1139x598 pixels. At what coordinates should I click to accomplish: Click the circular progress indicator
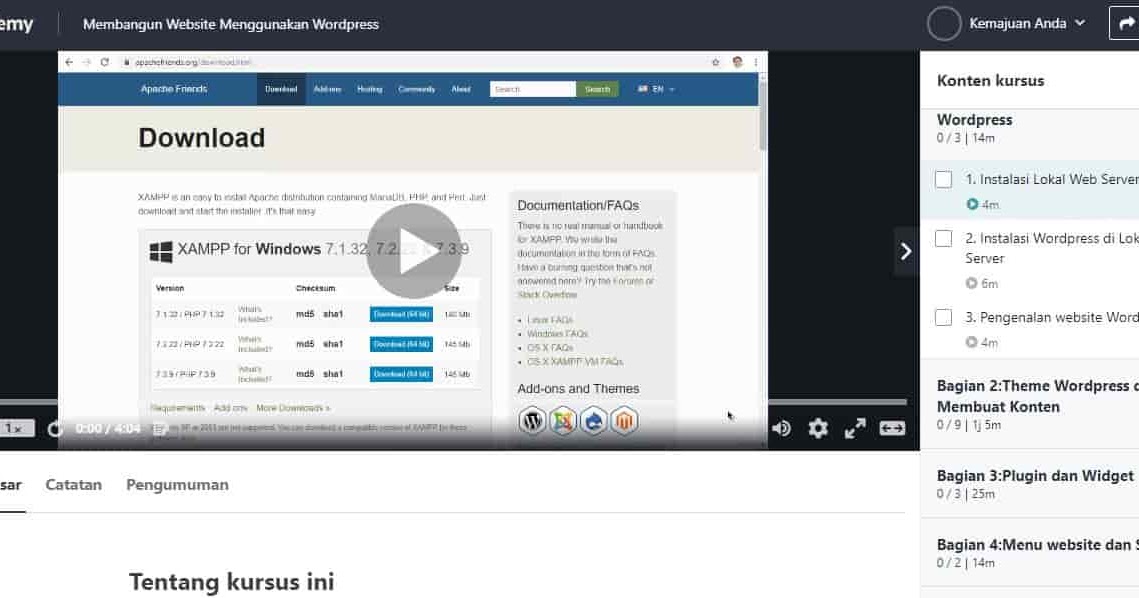[x=944, y=23]
